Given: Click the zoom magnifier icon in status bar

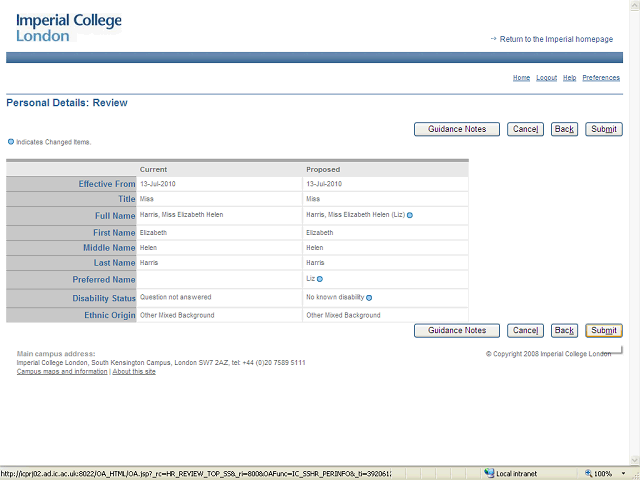Looking at the screenshot, I should click(586, 473).
